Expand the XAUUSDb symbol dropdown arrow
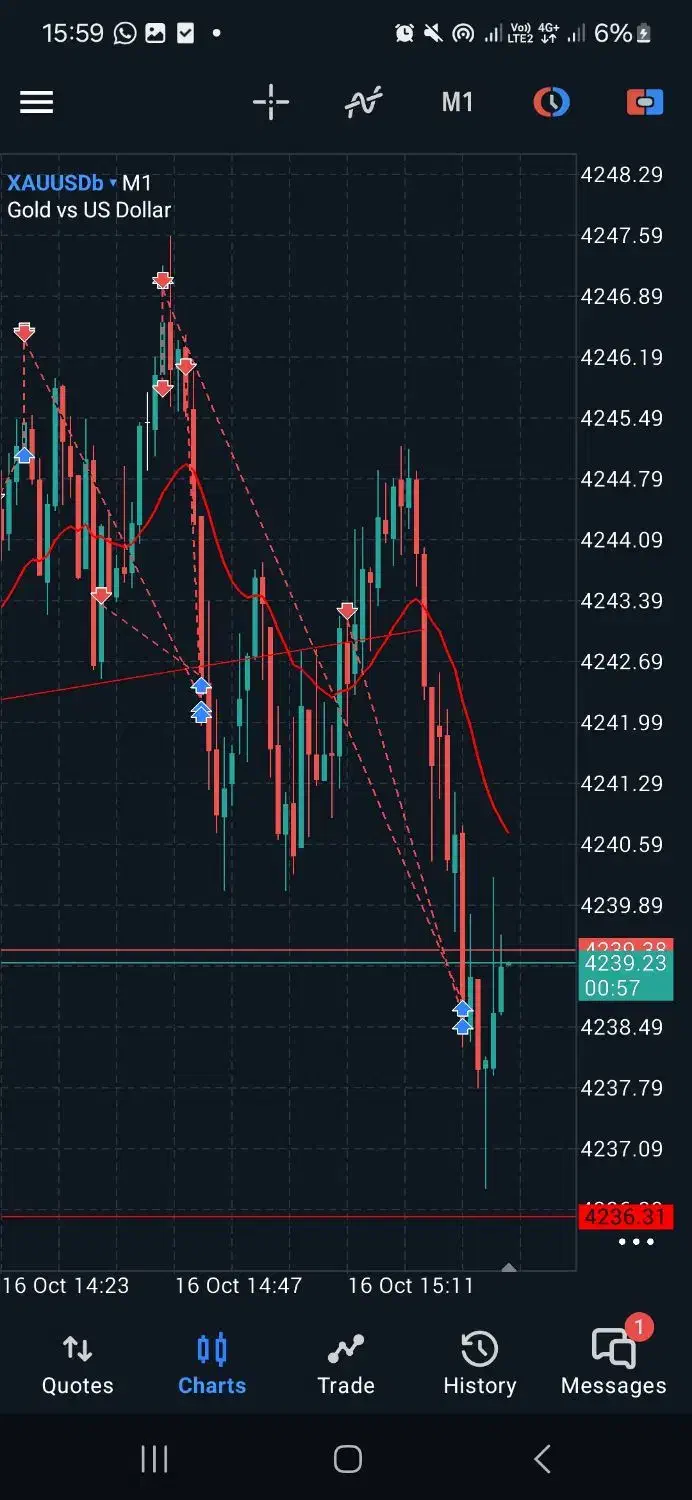692x1500 pixels. pos(113,183)
